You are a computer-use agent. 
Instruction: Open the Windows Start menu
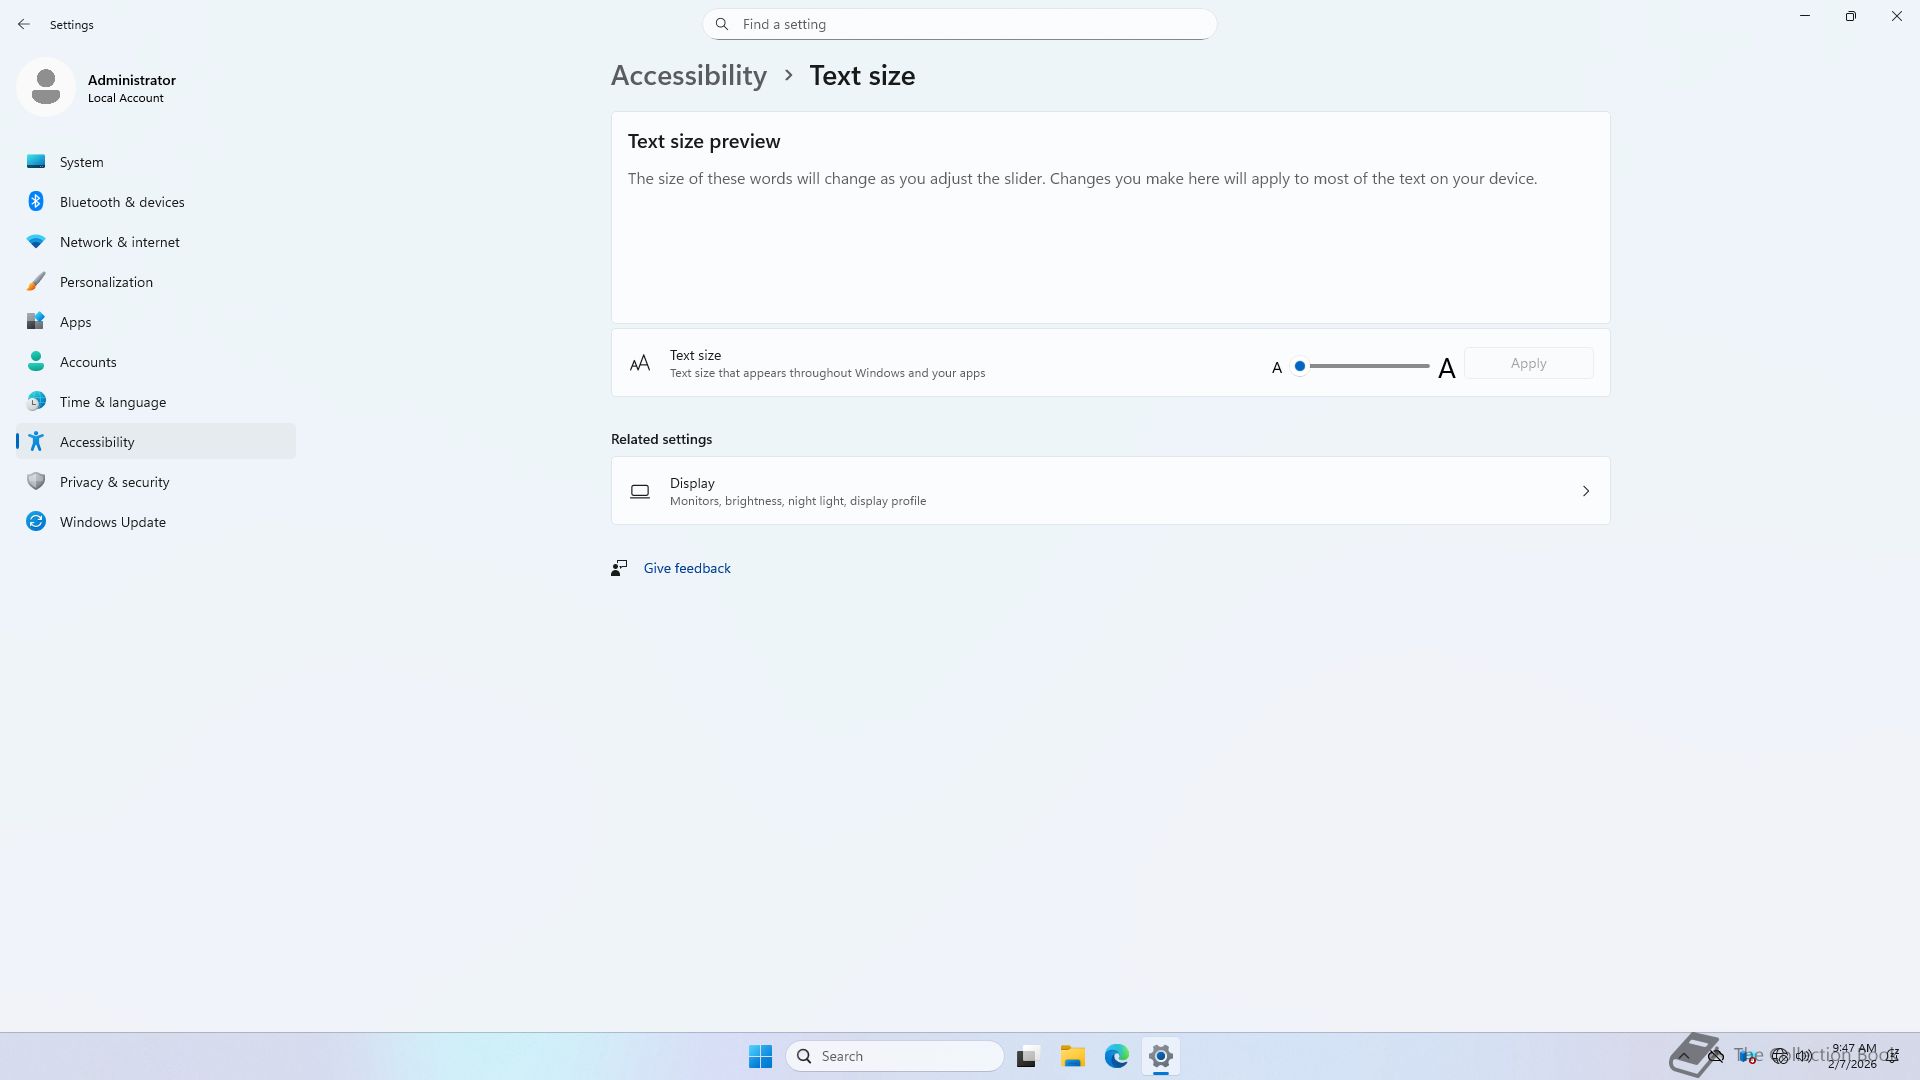760,1056
